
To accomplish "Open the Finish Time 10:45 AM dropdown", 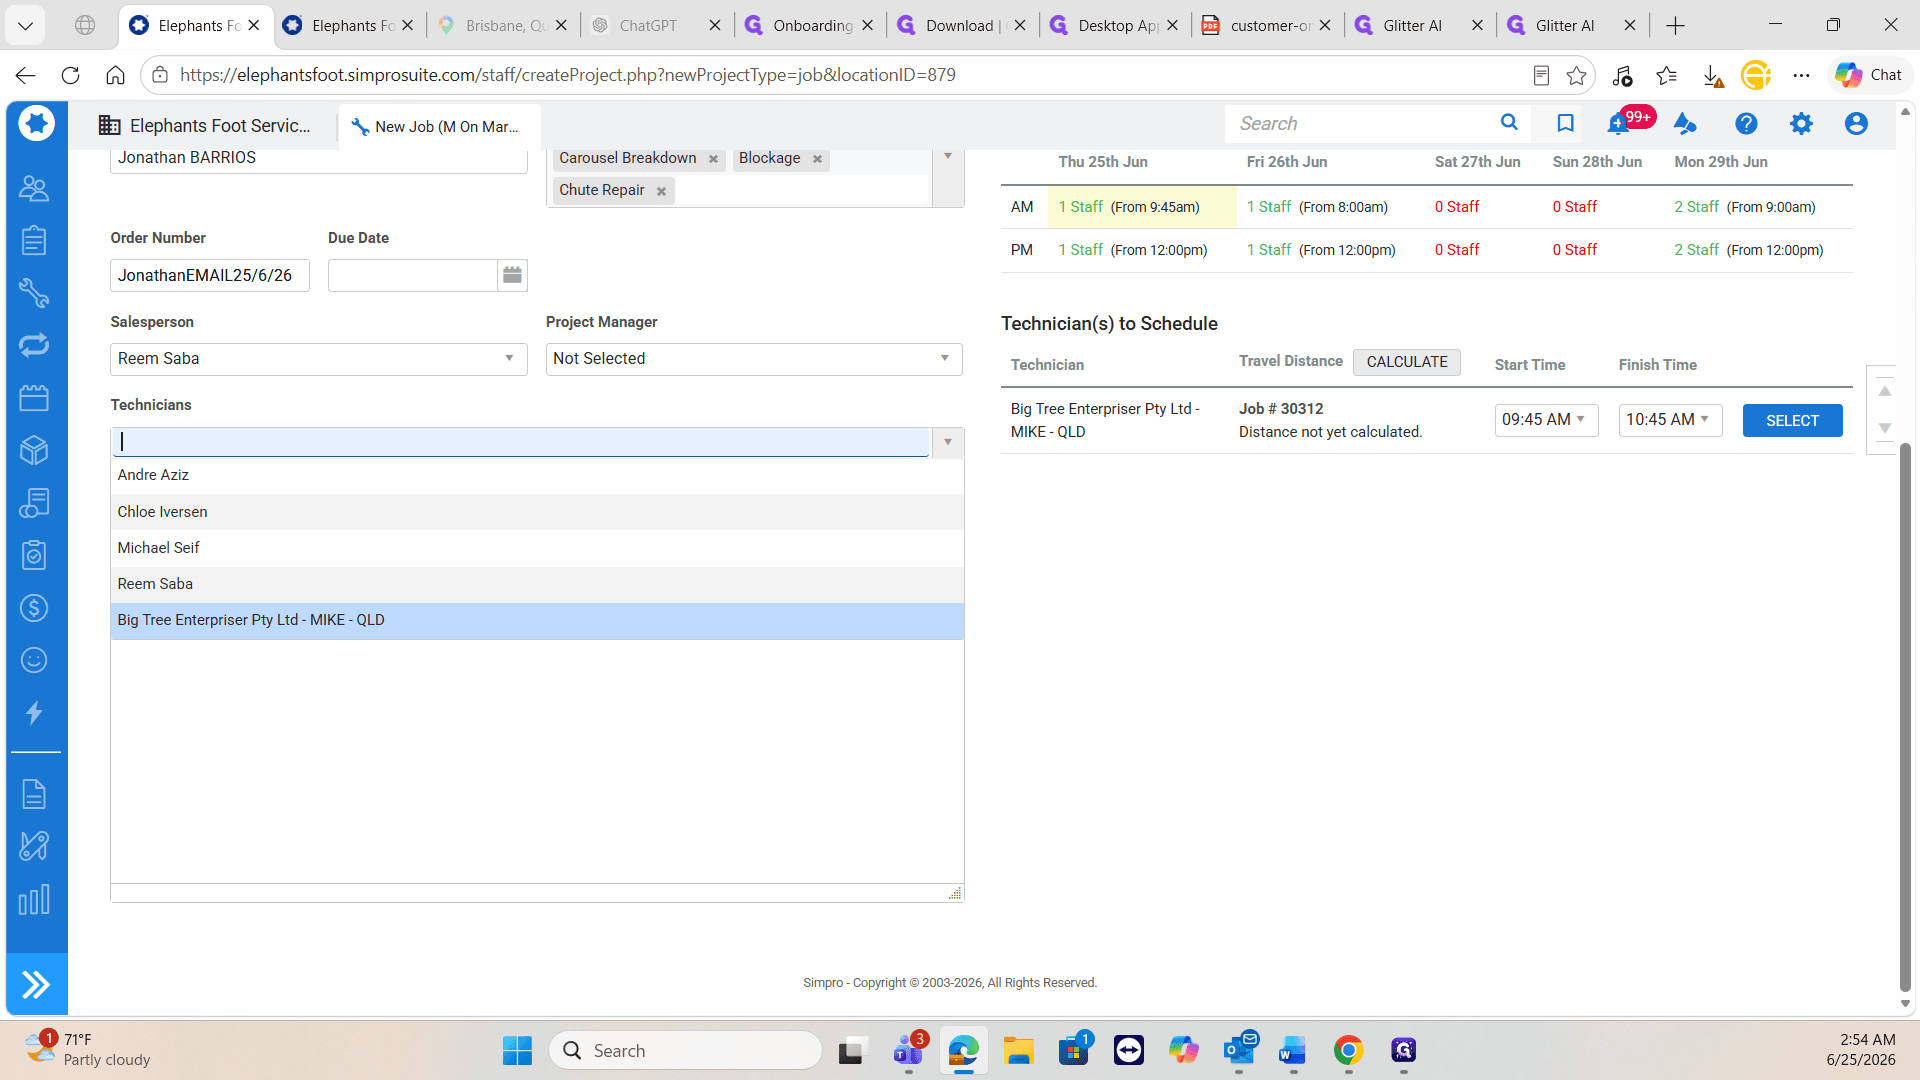I will (1670, 420).
